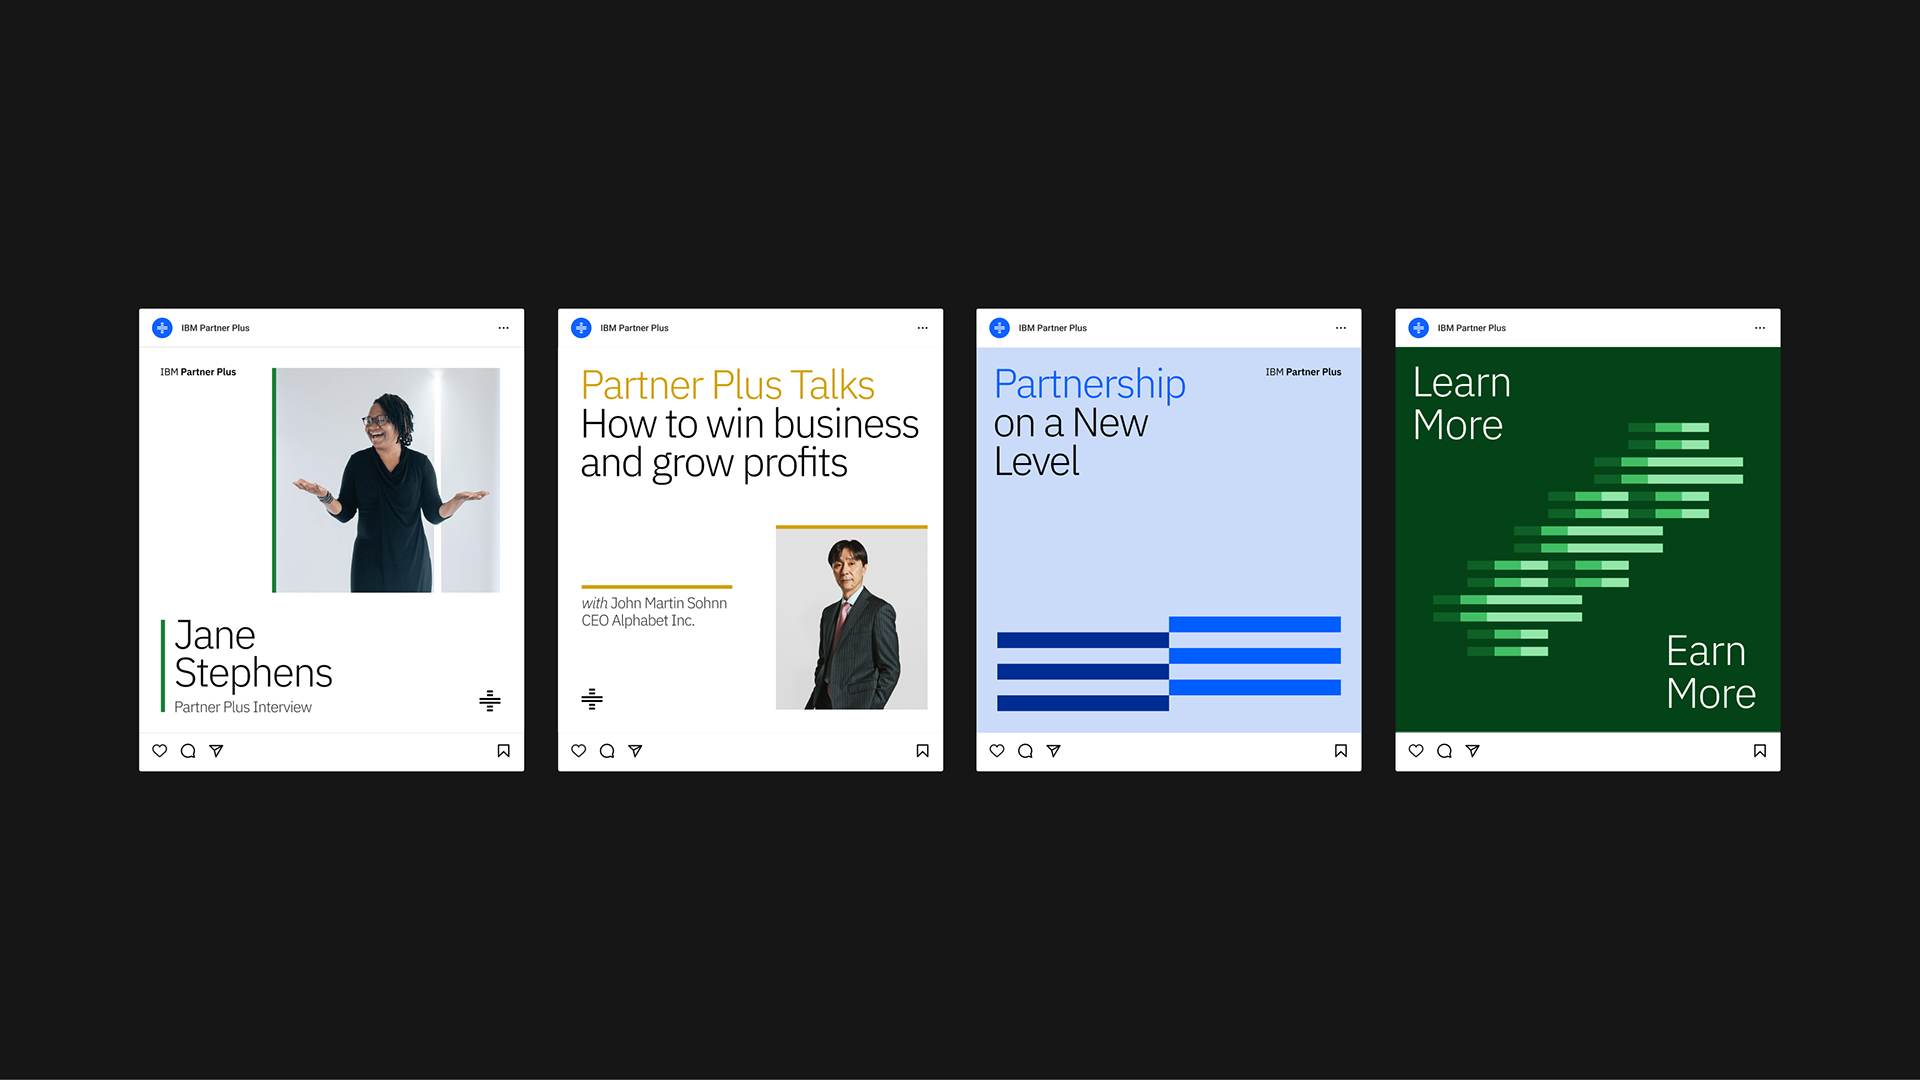Click the profile avatar on Learn More post
1920x1080 pixels.
click(1418, 328)
